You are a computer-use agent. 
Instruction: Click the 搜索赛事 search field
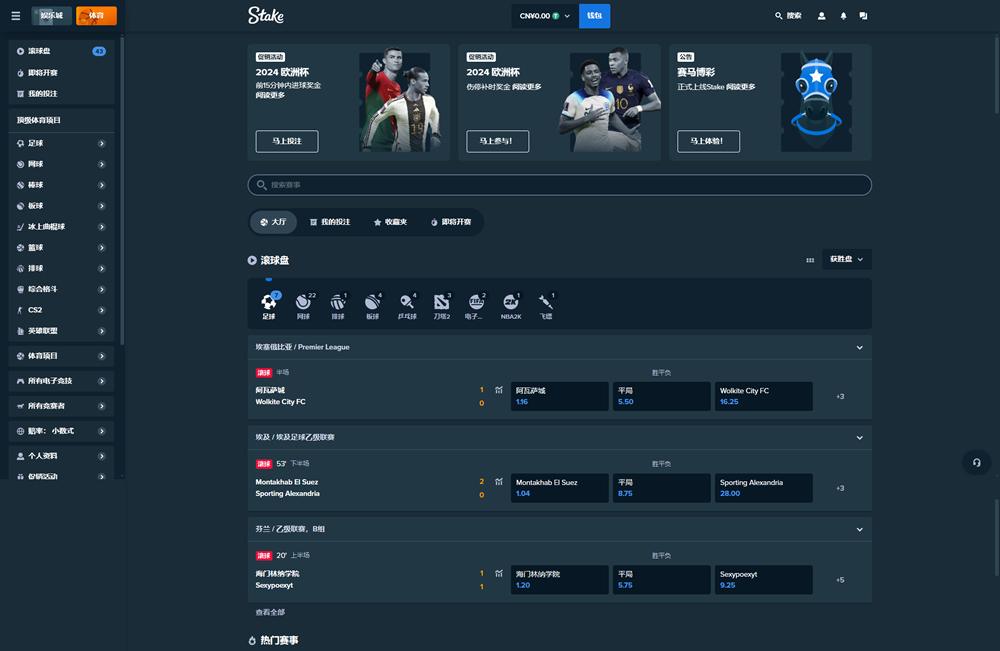pyautogui.click(x=559, y=185)
